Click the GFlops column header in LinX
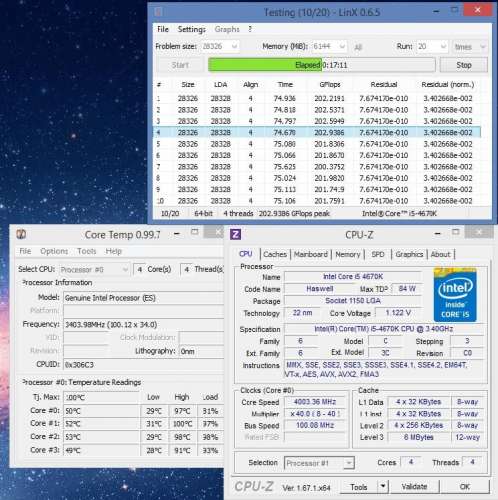498x500 pixels. (330, 84)
